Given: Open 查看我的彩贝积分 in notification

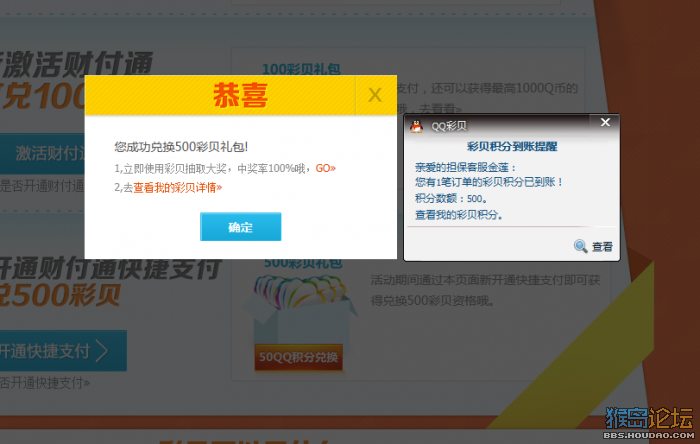Looking at the screenshot, I should click(459, 215).
